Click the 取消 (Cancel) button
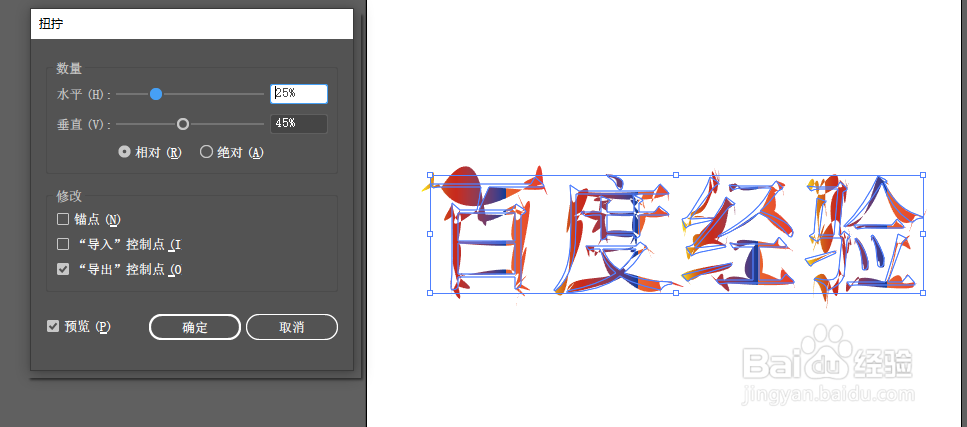Viewport: 967px width, 427px height. click(292, 327)
